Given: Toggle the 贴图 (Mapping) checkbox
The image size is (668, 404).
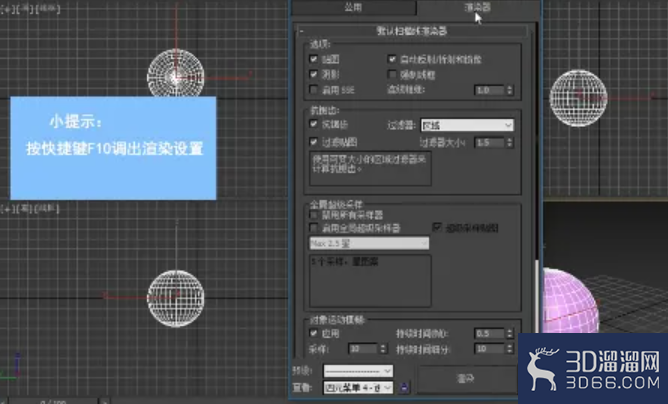Looking at the screenshot, I should [314, 59].
